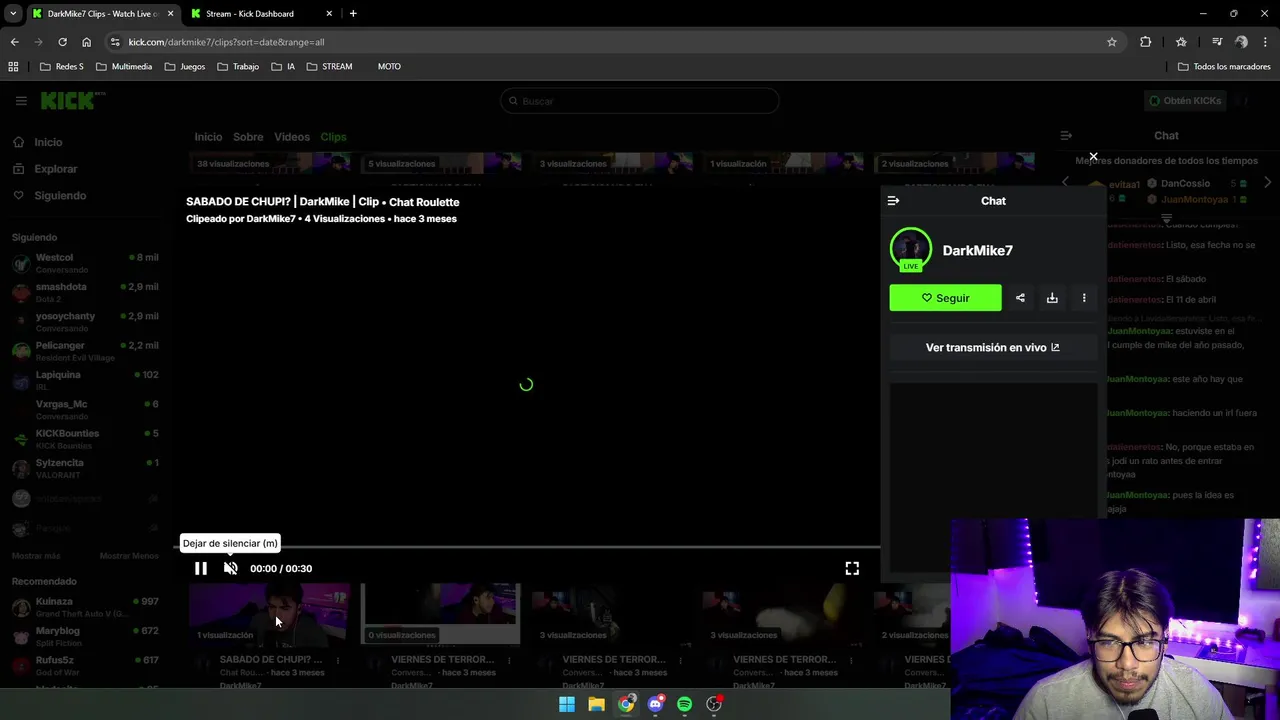Open the Multimedia bookmark folder
Viewport: 1280px width, 720px height.
(124, 67)
